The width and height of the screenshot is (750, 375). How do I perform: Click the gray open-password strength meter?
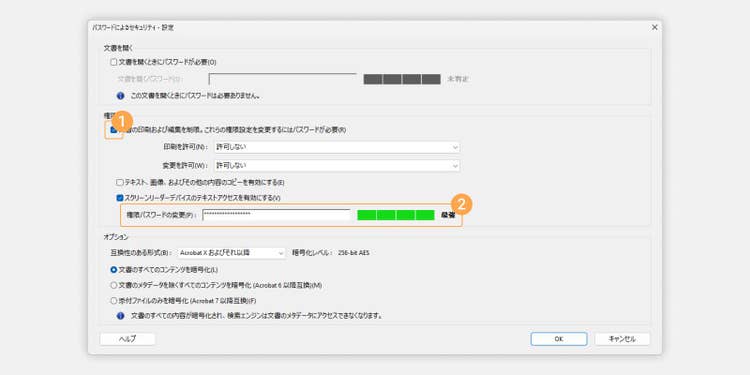[x=402, y=79]
